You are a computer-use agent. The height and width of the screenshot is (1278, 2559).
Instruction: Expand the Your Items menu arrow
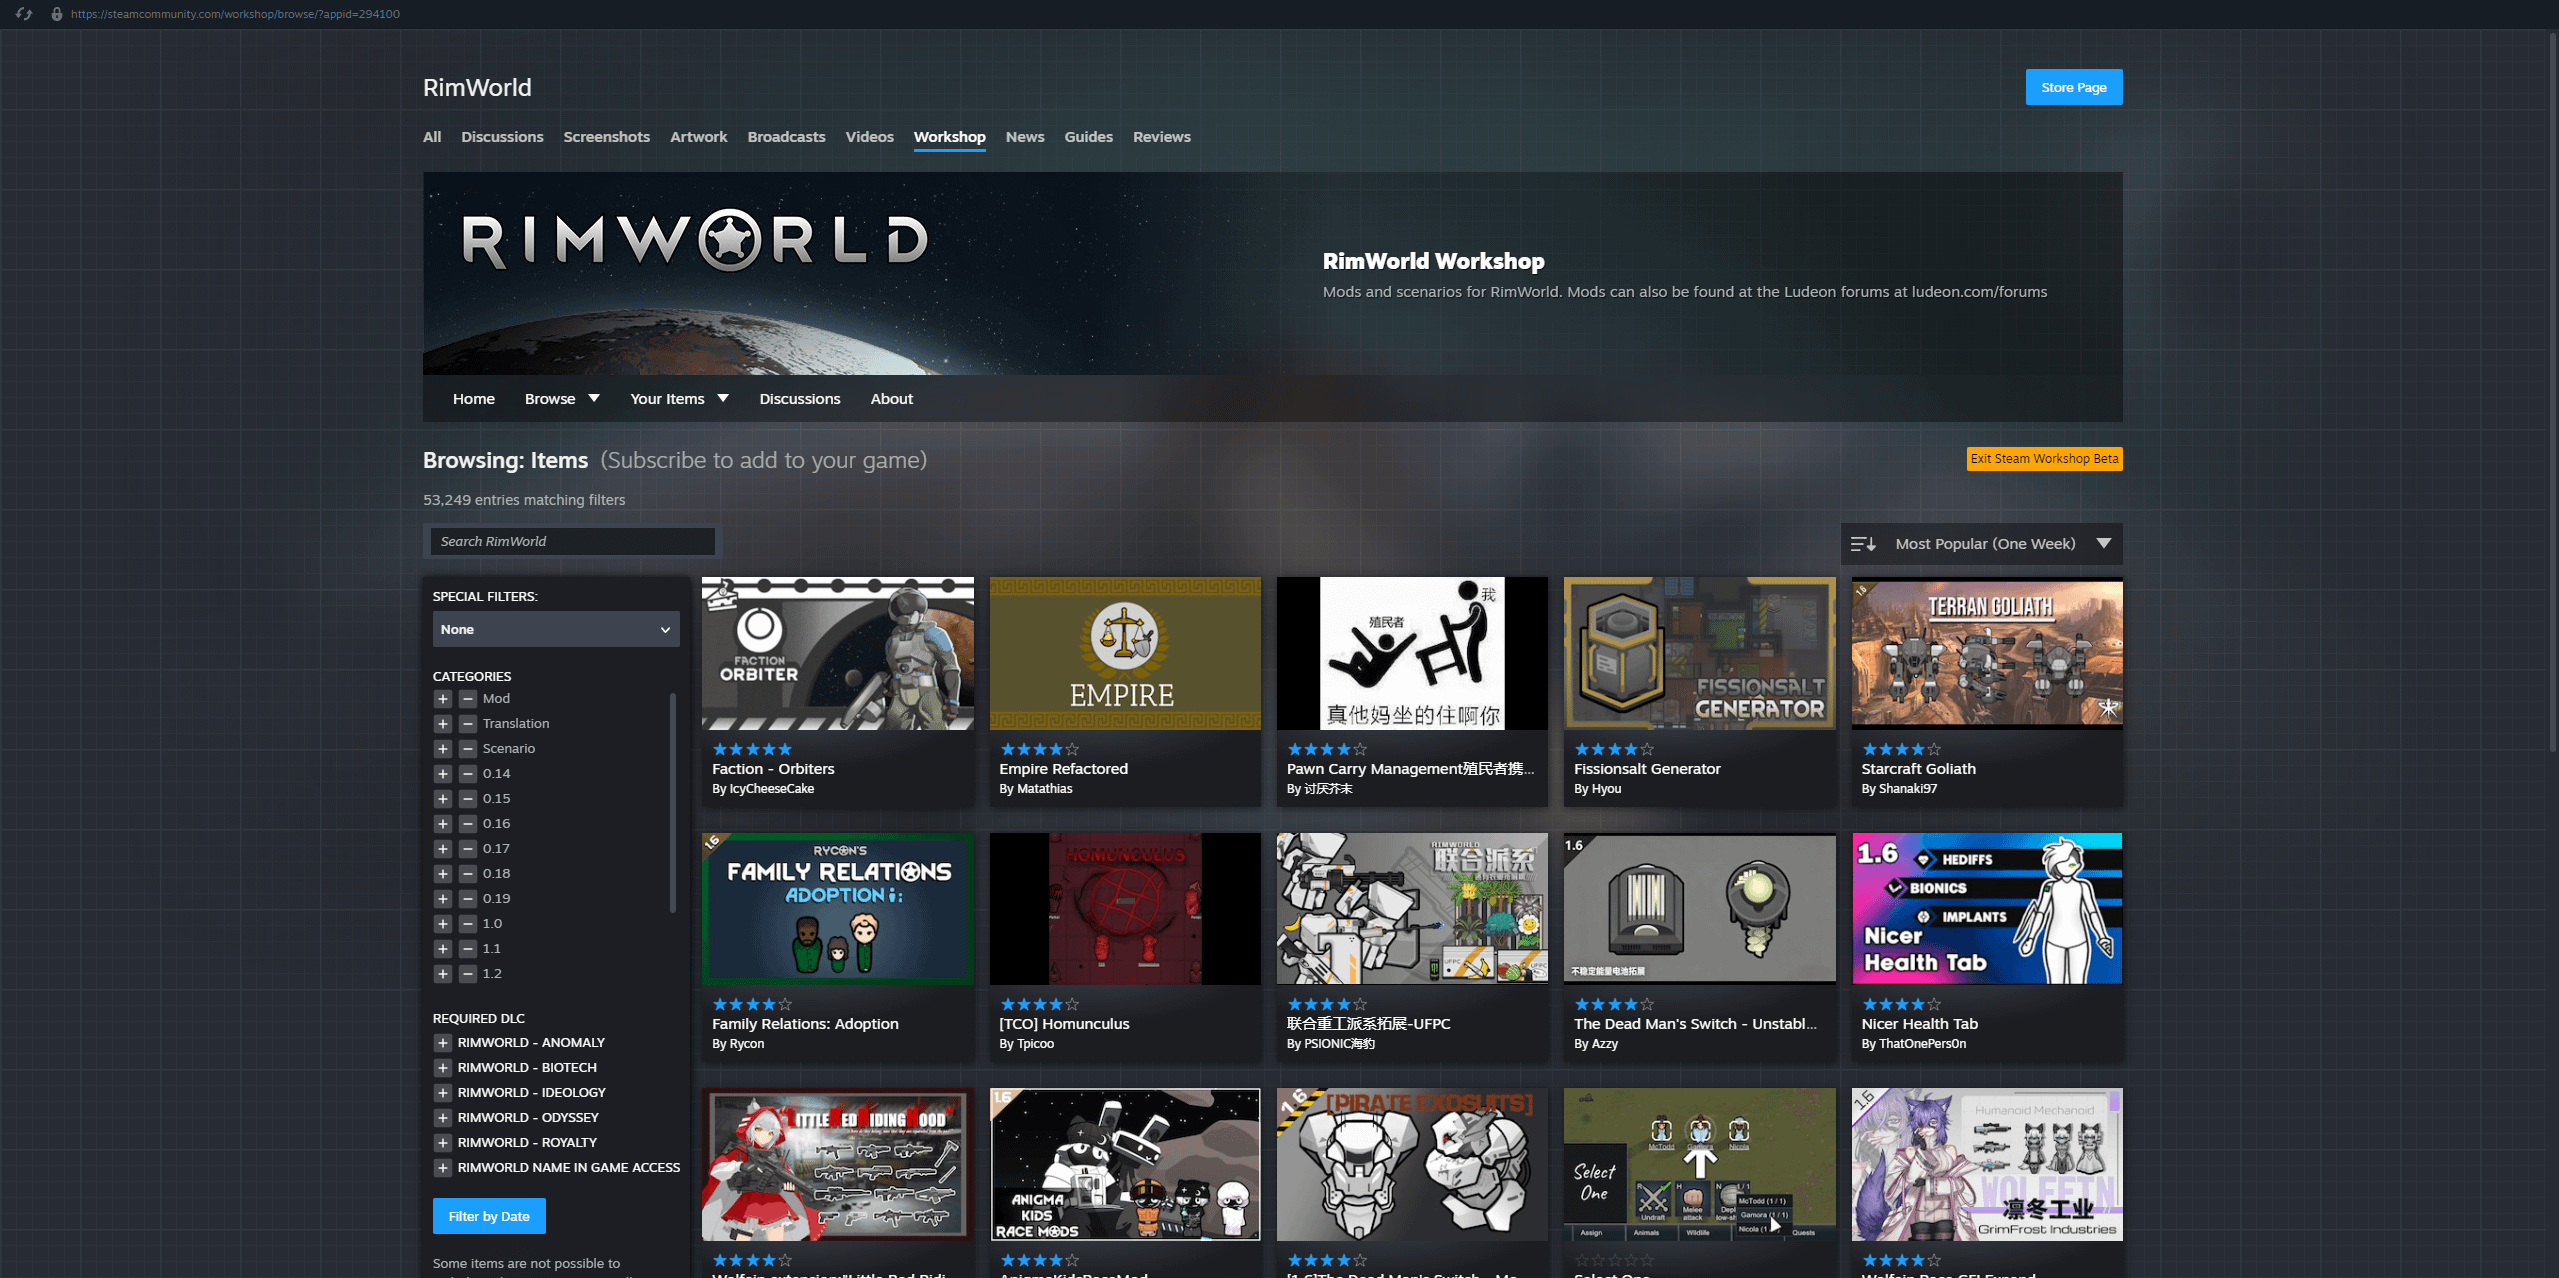(x=723, y=399)
